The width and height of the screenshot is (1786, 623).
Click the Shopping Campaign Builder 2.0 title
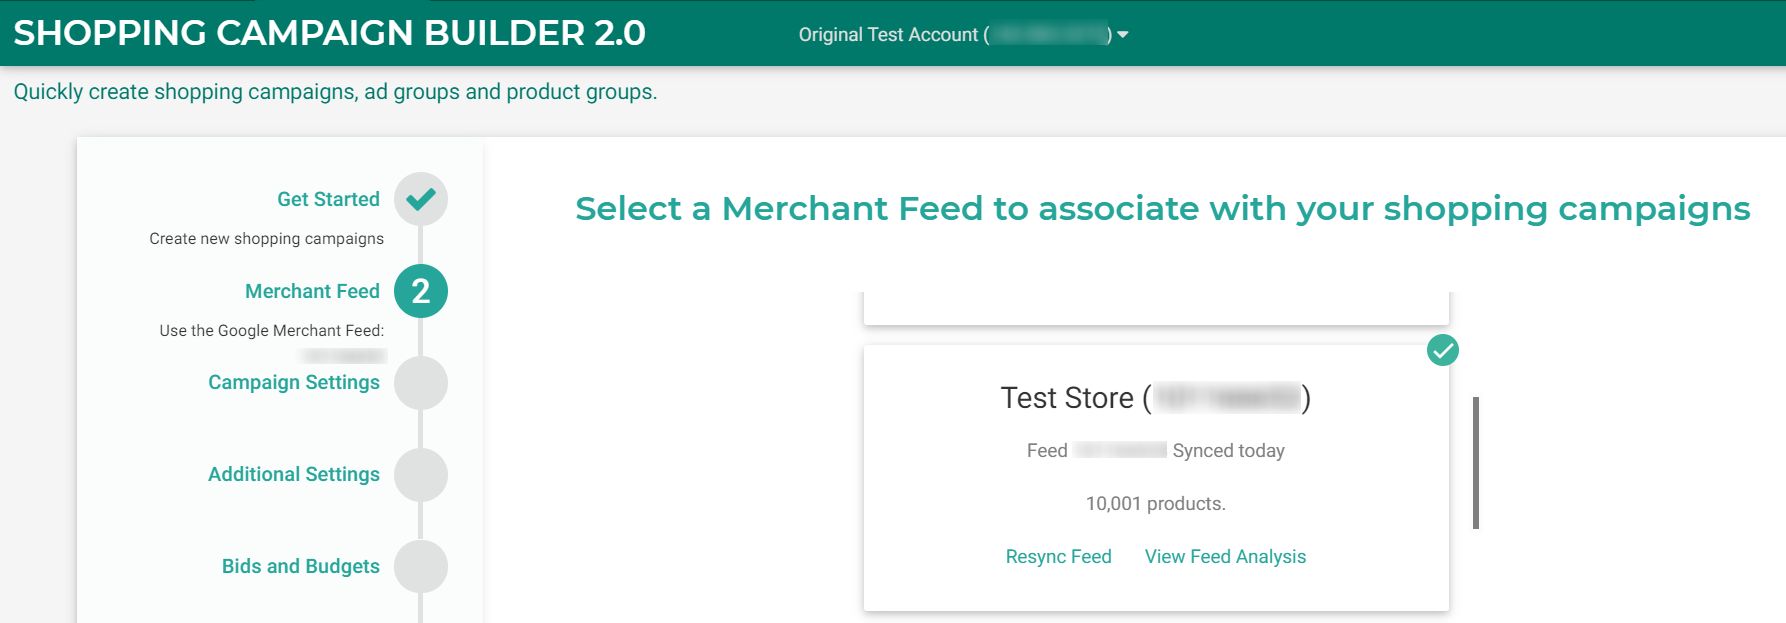pyautogui.click(x=330, y=33)
